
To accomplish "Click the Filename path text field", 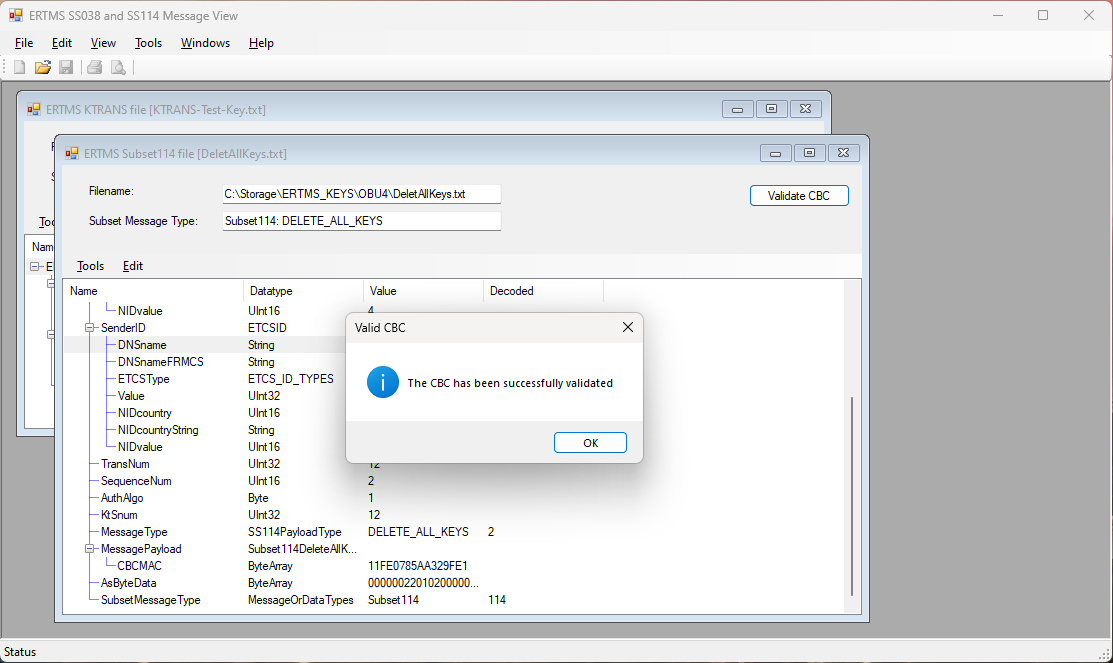I will (x=361, y=194).
